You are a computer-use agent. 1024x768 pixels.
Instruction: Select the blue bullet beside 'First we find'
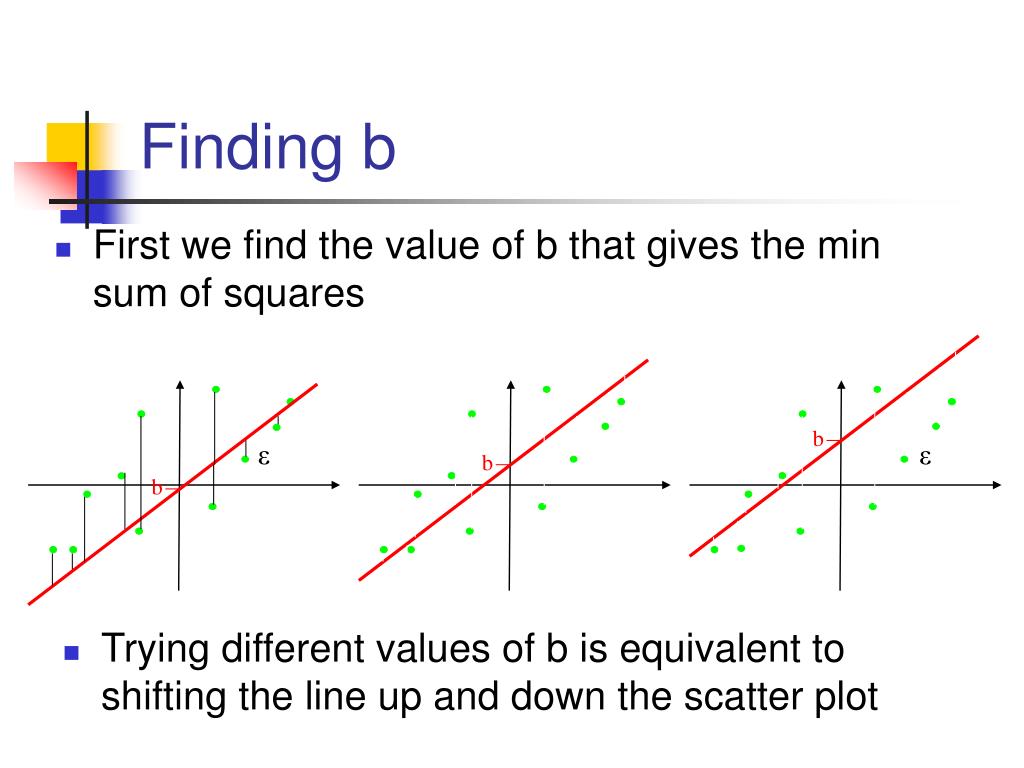[63, 249]
